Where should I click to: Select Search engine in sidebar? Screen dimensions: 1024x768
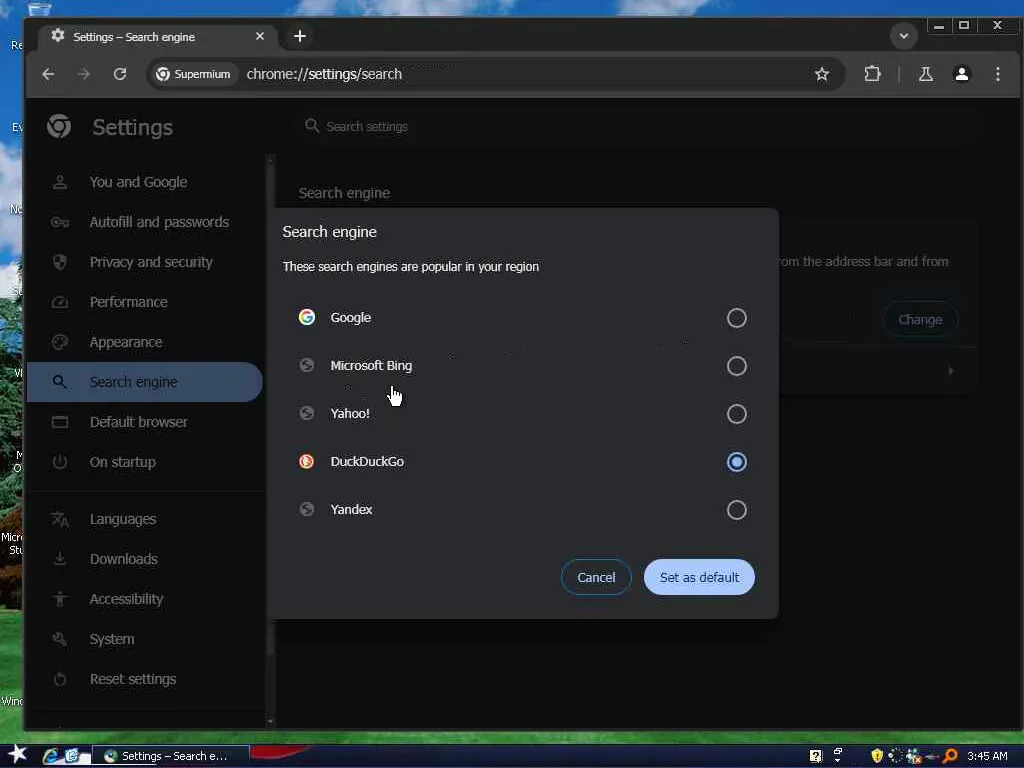pos(145,382)
